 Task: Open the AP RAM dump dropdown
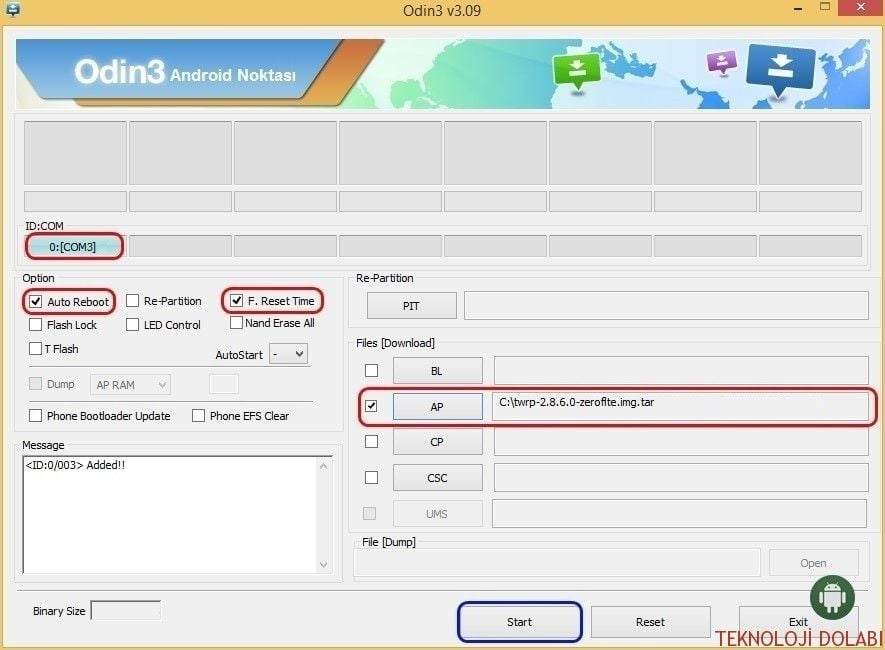point(130,384)
